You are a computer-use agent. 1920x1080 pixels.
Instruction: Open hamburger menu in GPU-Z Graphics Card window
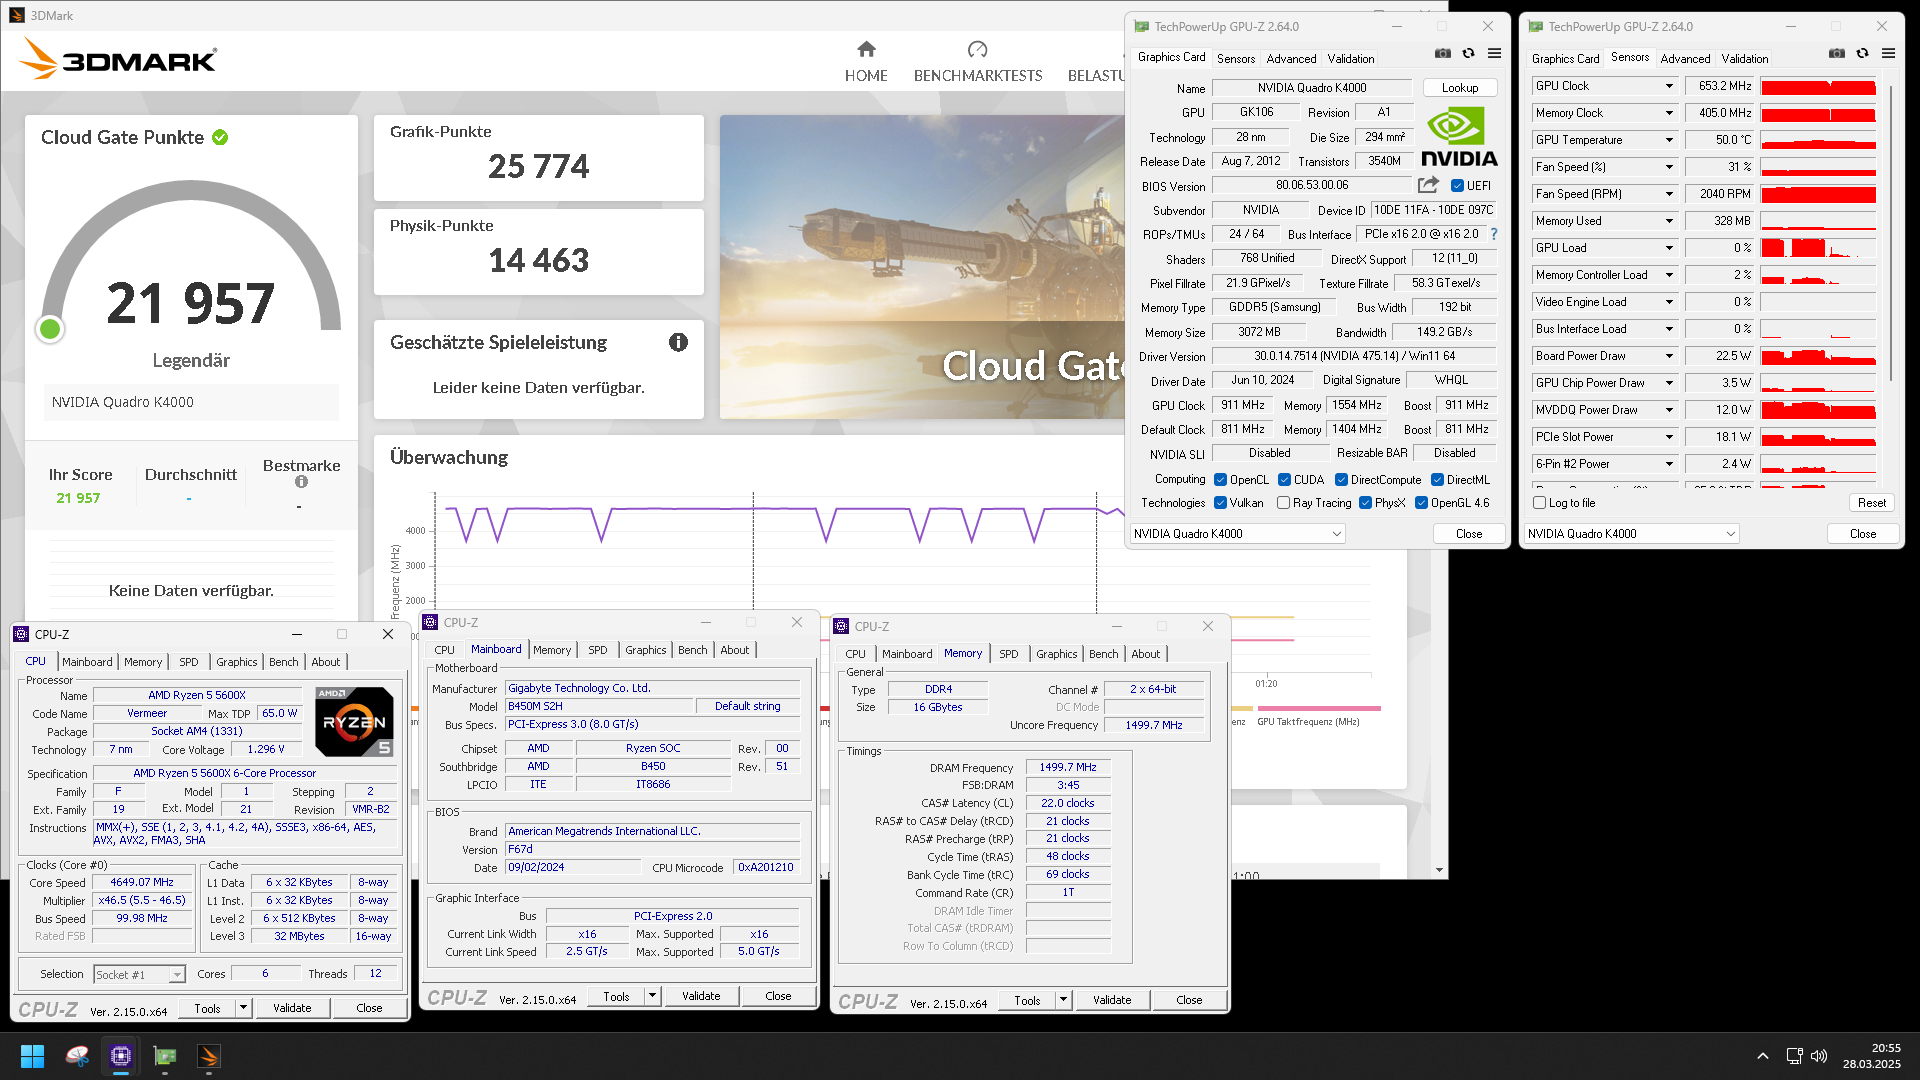pos(1494,54)
